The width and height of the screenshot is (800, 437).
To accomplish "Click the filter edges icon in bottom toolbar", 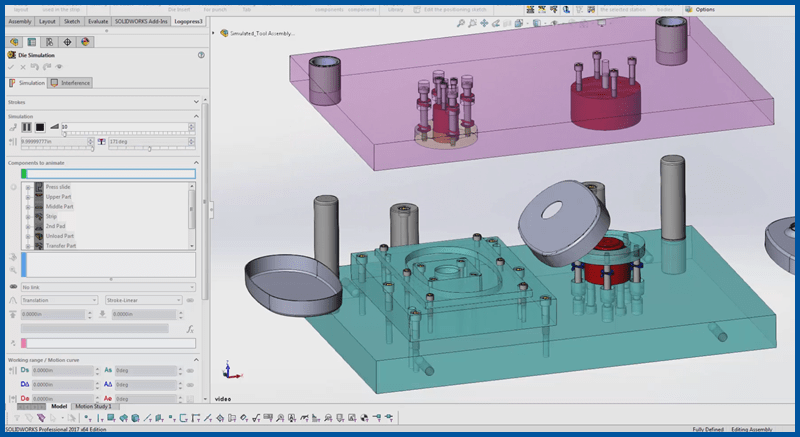I will point(99,418).
